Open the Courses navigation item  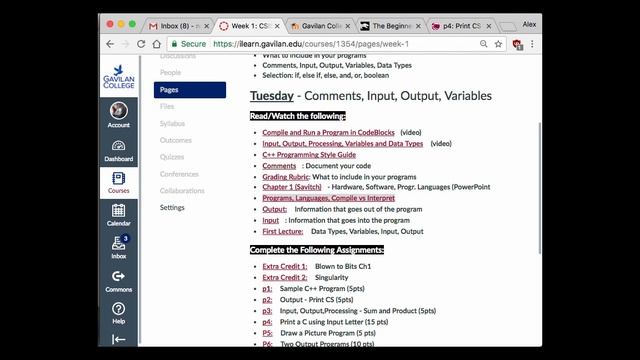[x=118, y=182]
